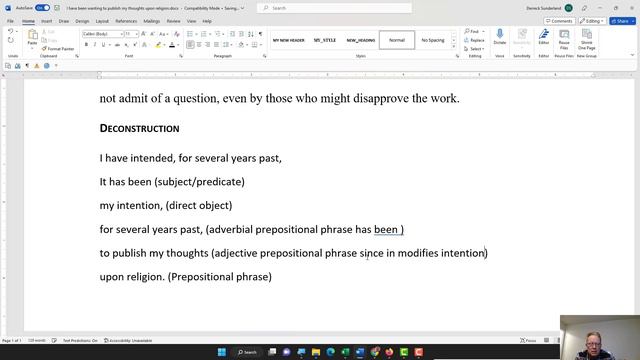
Task: Activate the Format Painter tool
Action: click(58, 49)
